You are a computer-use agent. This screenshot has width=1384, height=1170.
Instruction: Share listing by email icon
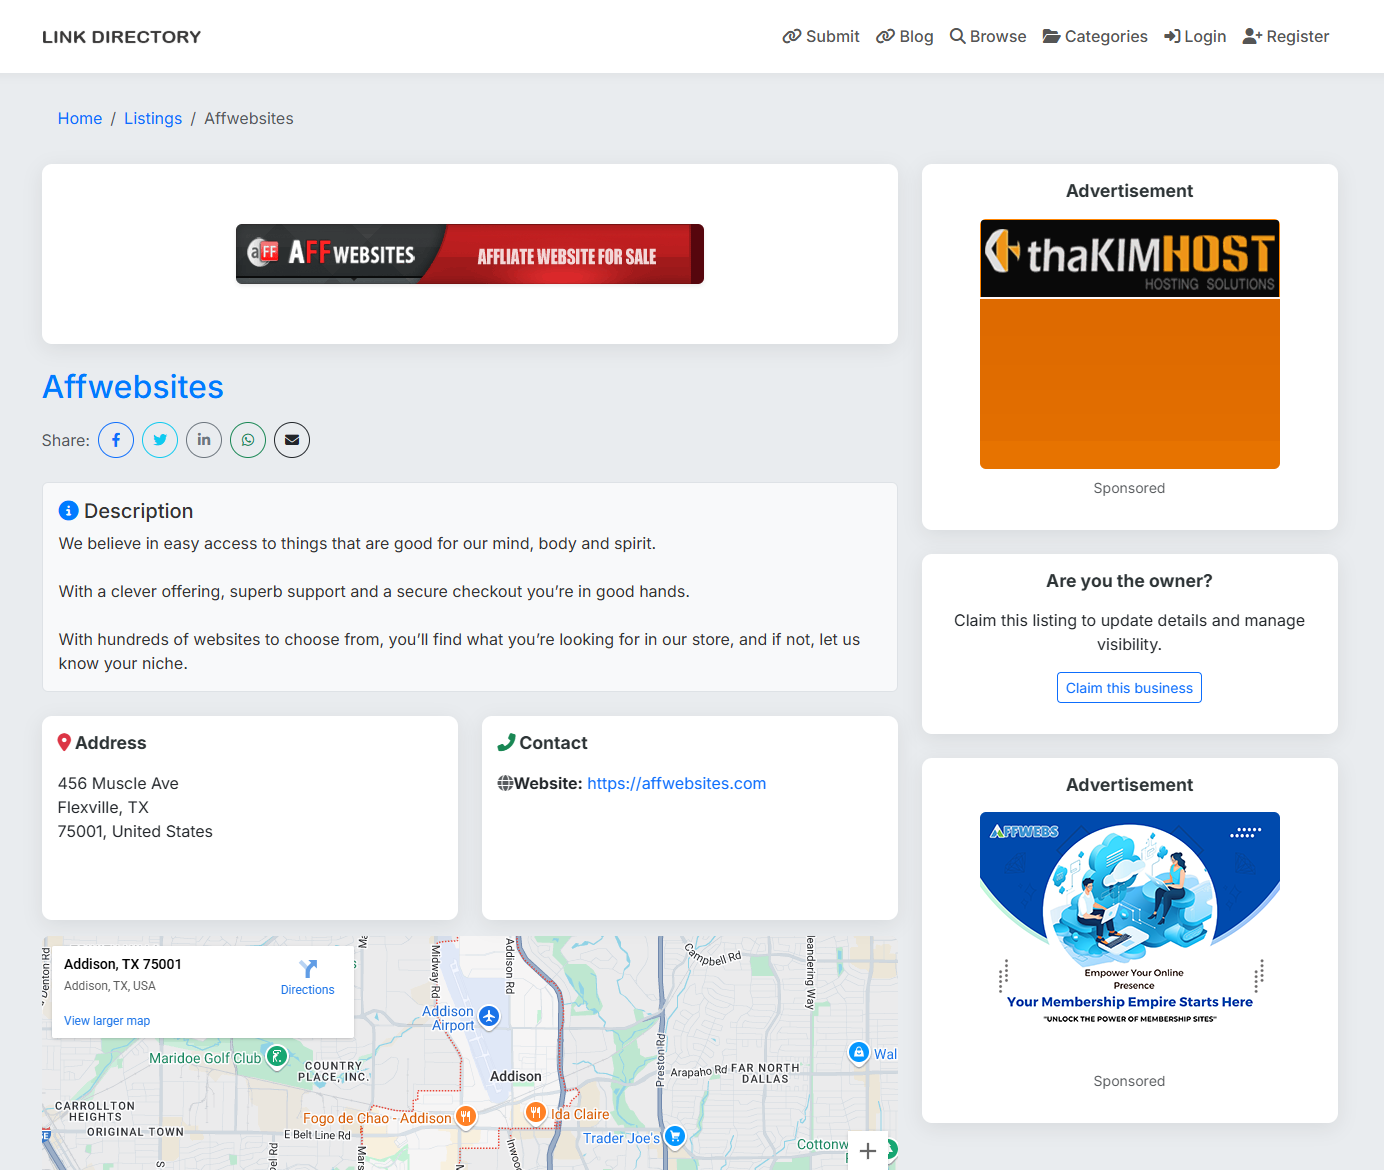292,440
